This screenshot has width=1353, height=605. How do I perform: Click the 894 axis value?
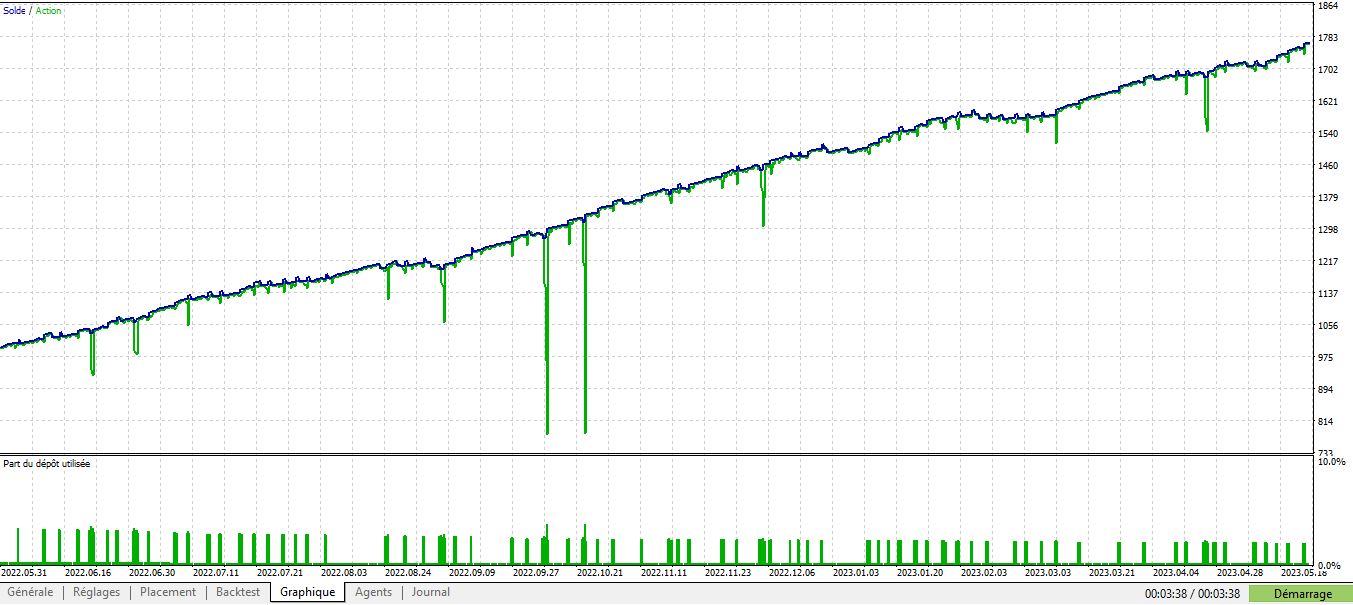tap(1327, 390)
